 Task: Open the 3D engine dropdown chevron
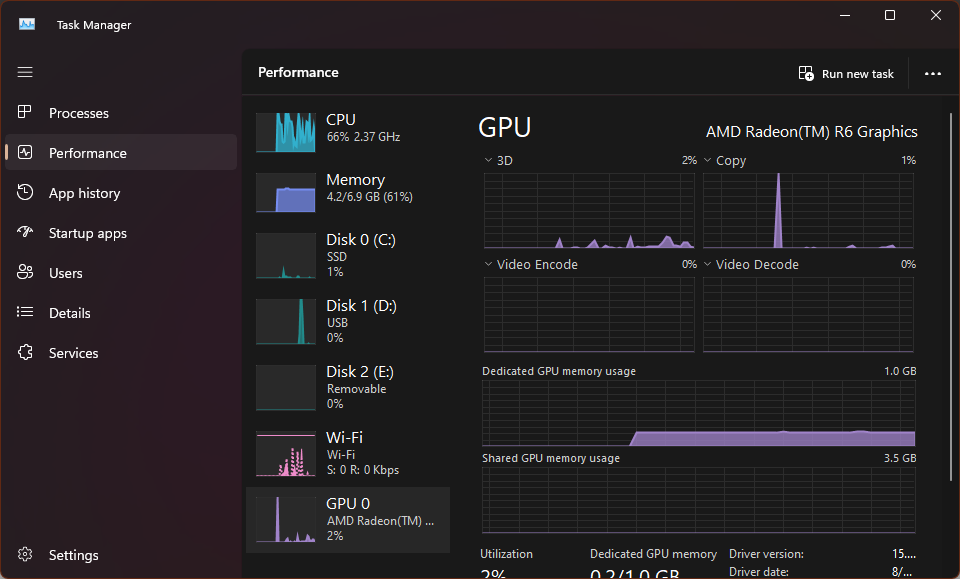click(488, 160)
